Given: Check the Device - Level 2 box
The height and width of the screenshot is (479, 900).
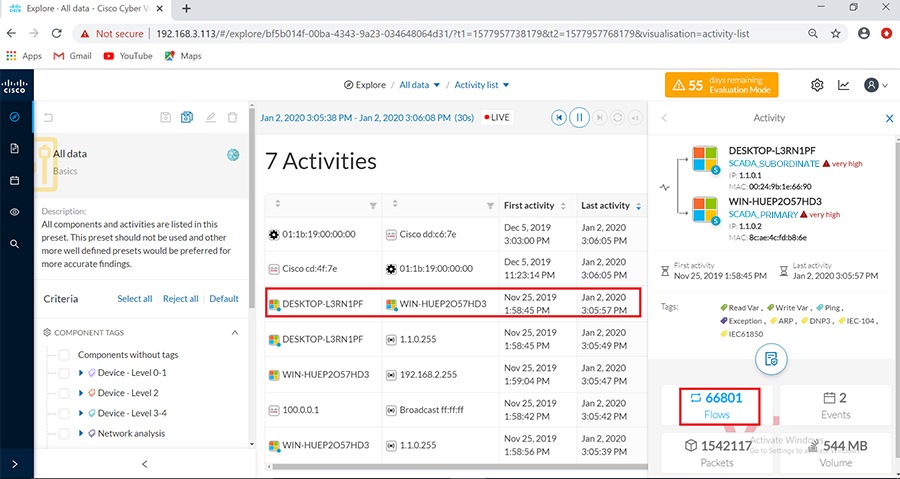Looking at the screenshot, I should point(64,393).
